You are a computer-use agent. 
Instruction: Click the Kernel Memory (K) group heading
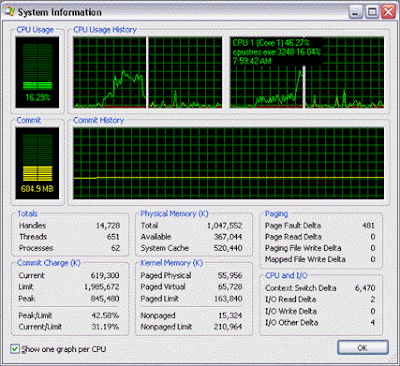point(172,263)
